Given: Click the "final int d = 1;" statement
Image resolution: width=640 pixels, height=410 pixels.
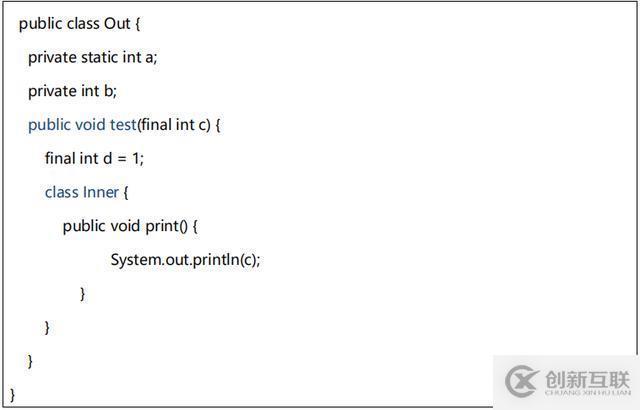Looking at the screenshot, I should [x=94, y=158].
